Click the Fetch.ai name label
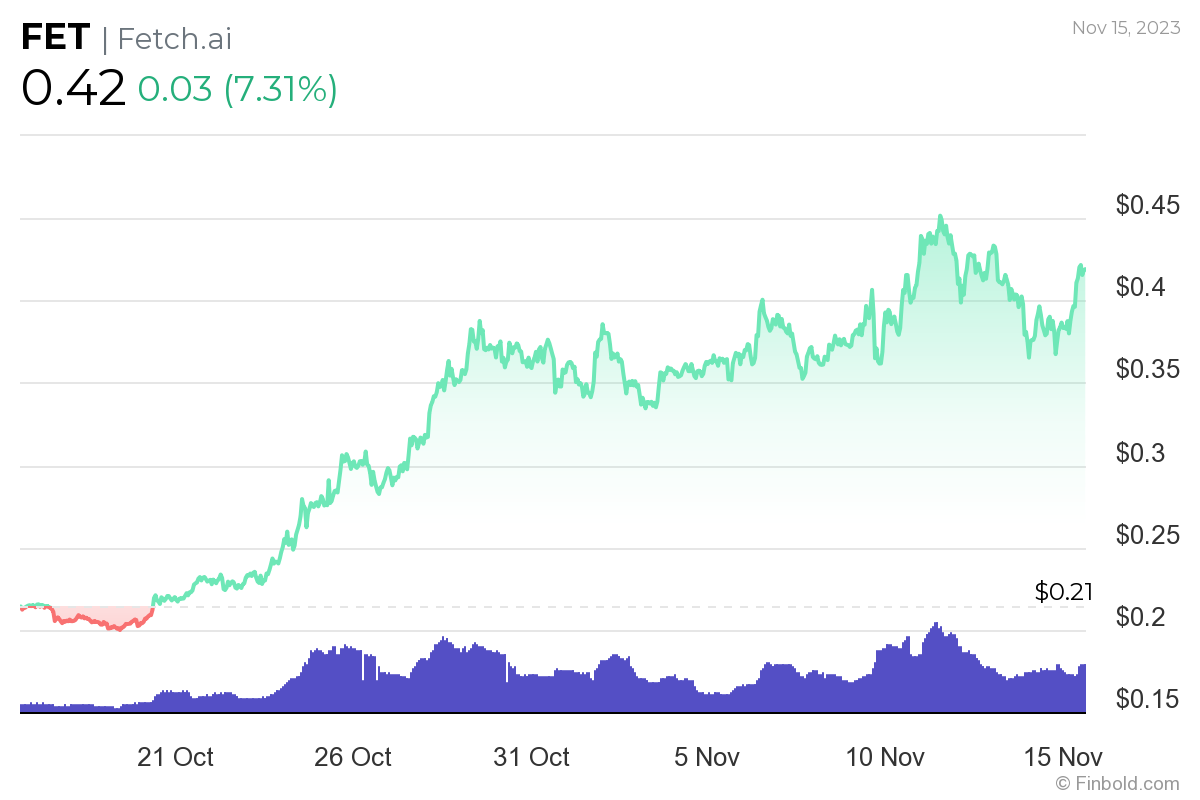This screenshot has height=800, width=1200. [174, 38]
